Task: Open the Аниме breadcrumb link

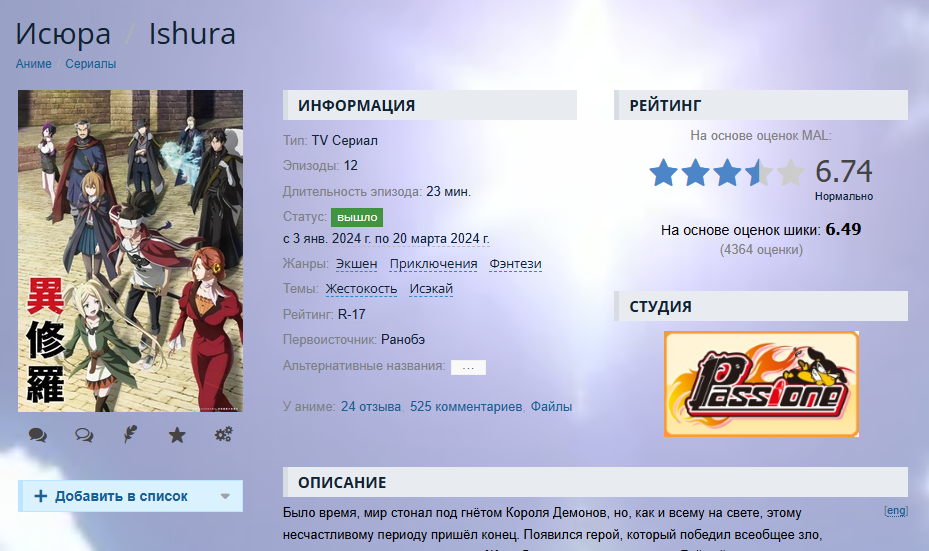Action: pyautogui.click(x=34, y=63)
